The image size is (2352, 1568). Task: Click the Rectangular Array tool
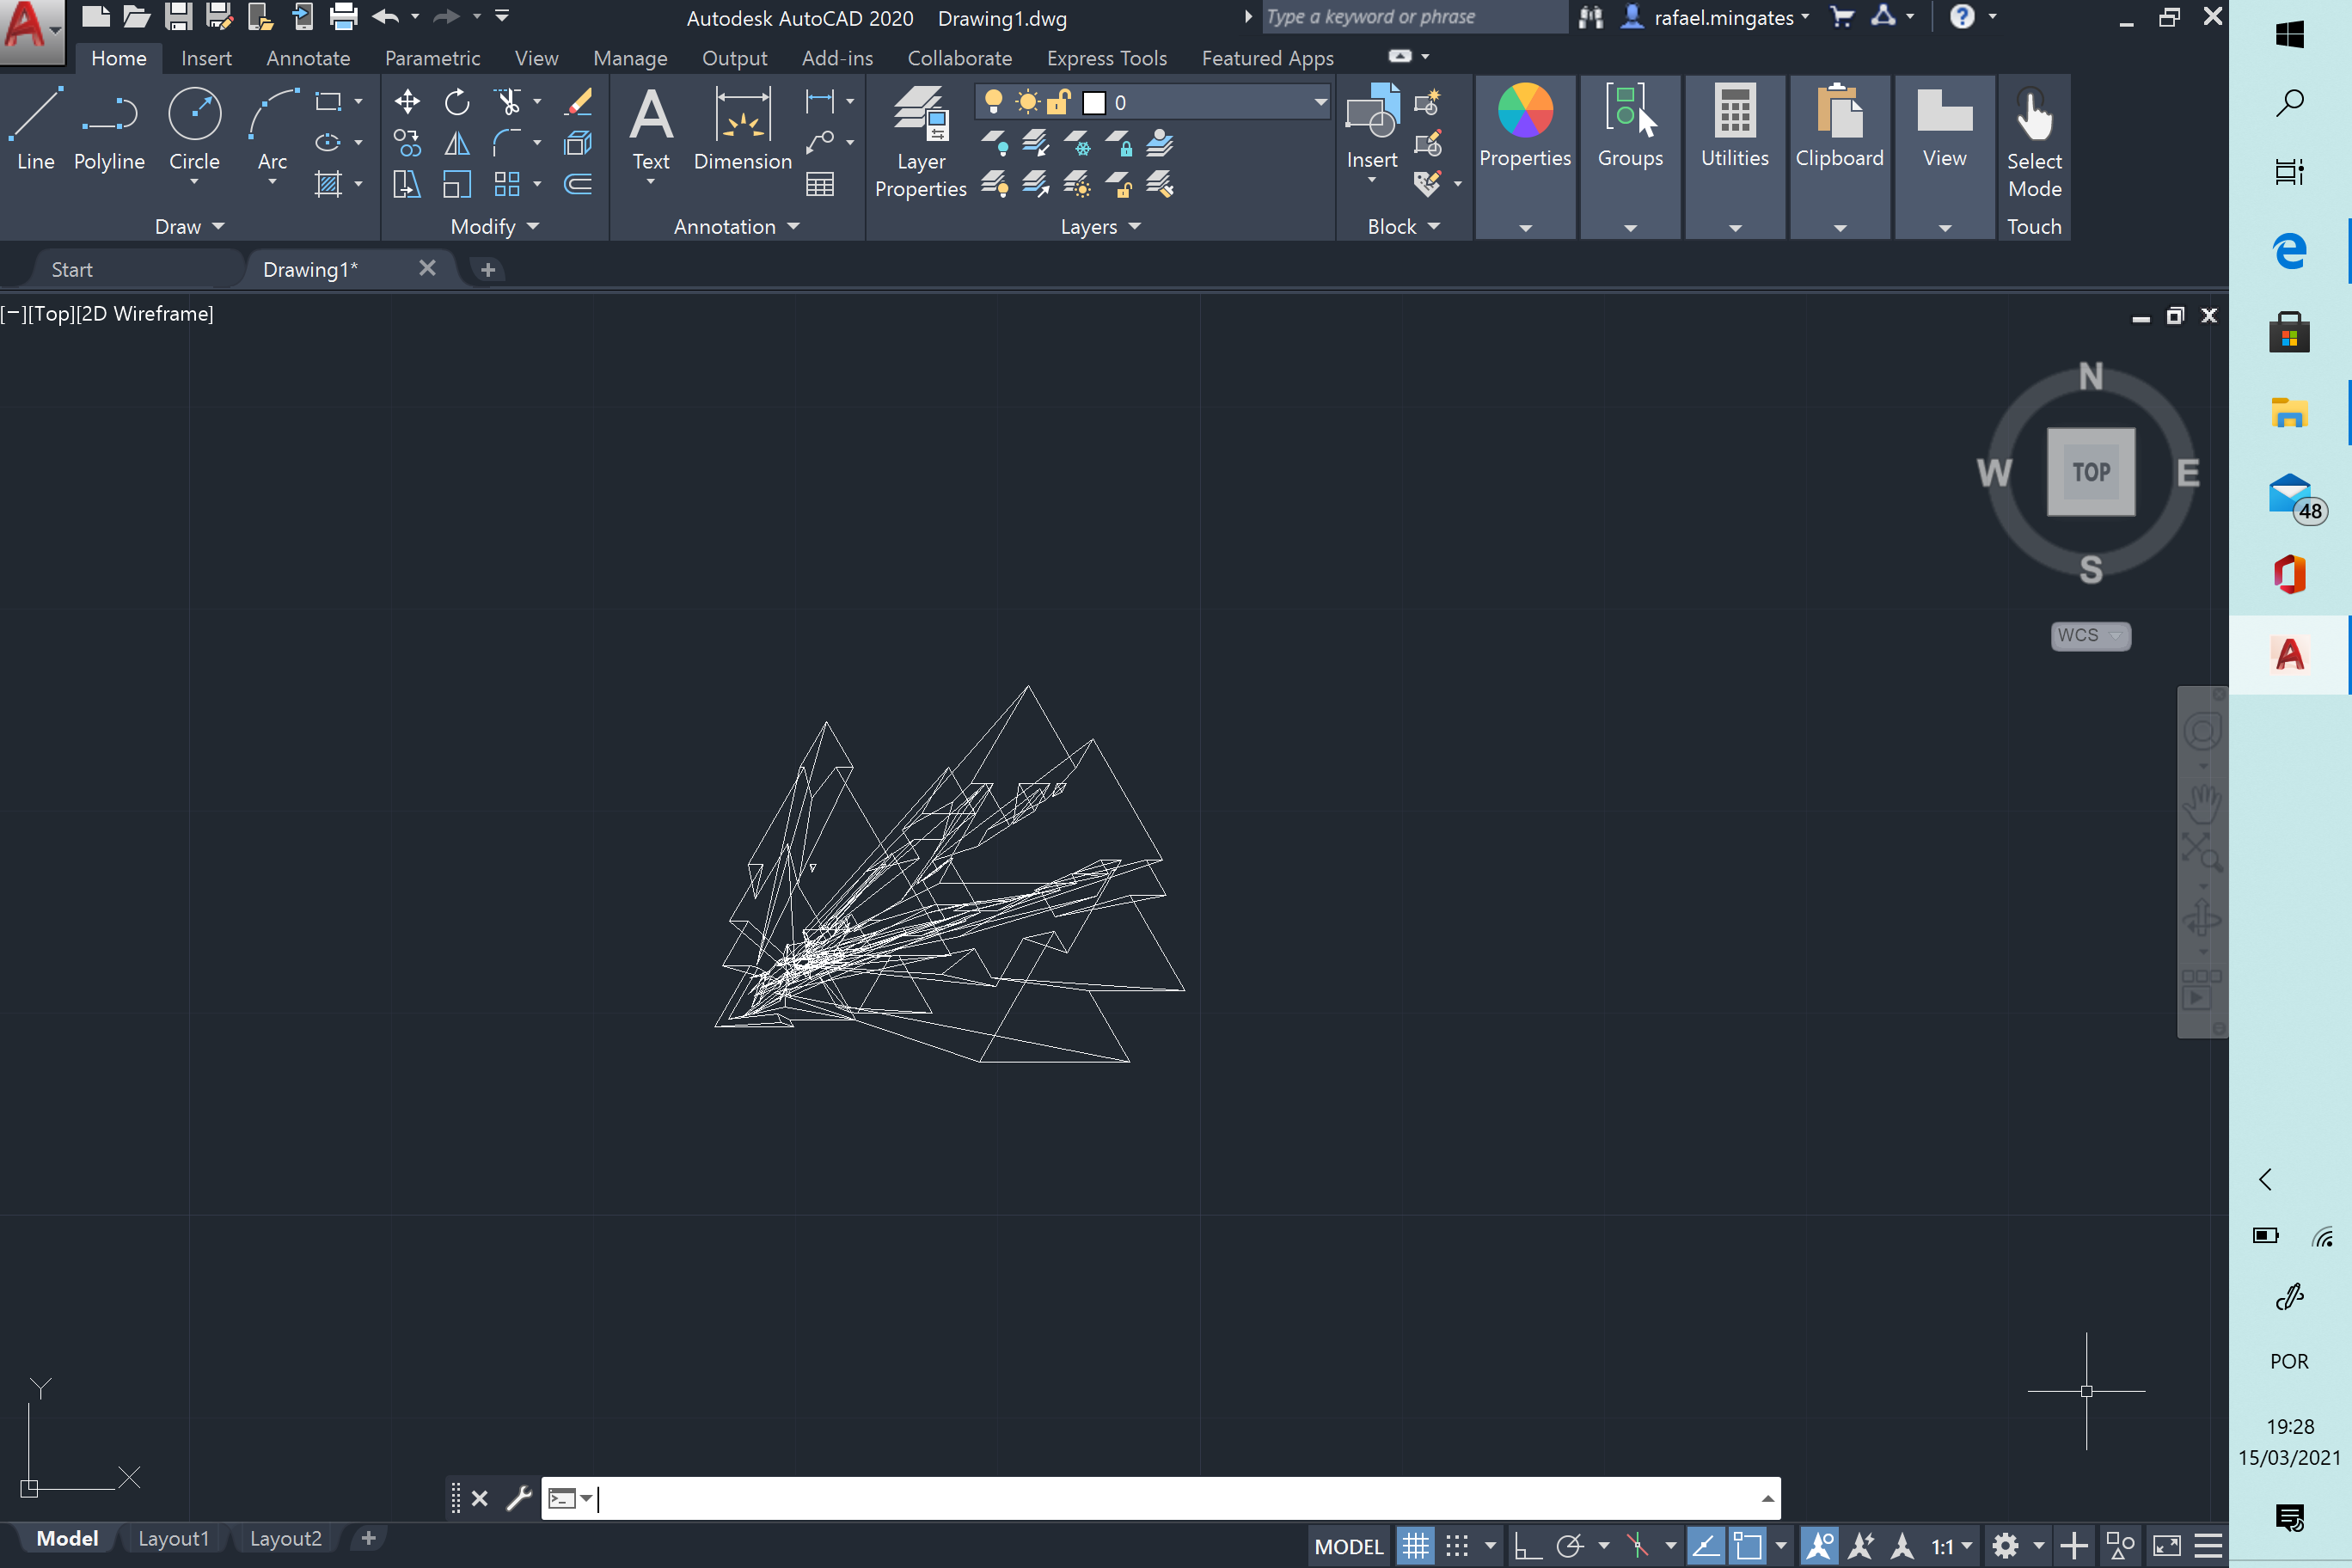pyautogui.click(x=508, y=184)
